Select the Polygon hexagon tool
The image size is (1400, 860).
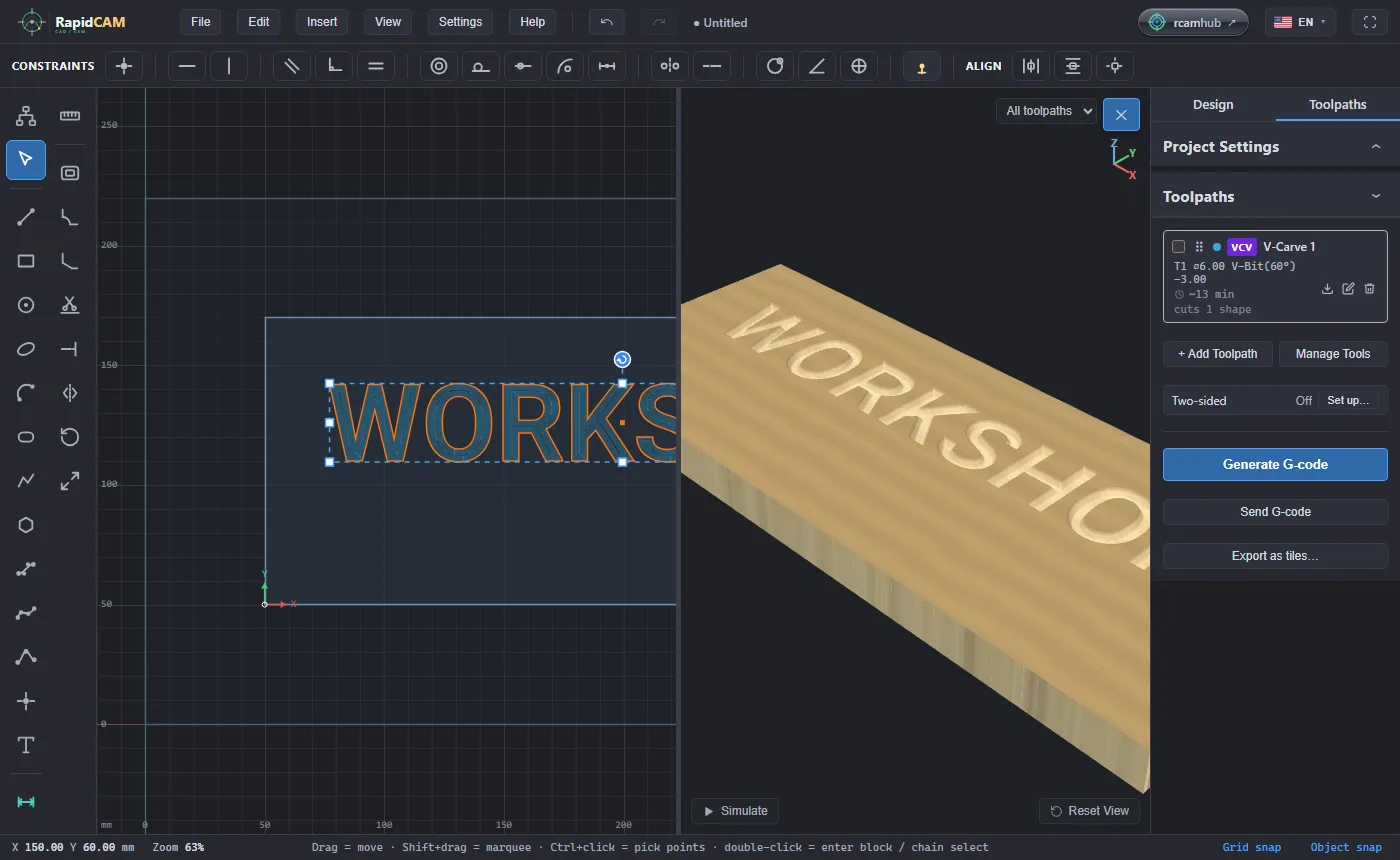coord(26,525)
